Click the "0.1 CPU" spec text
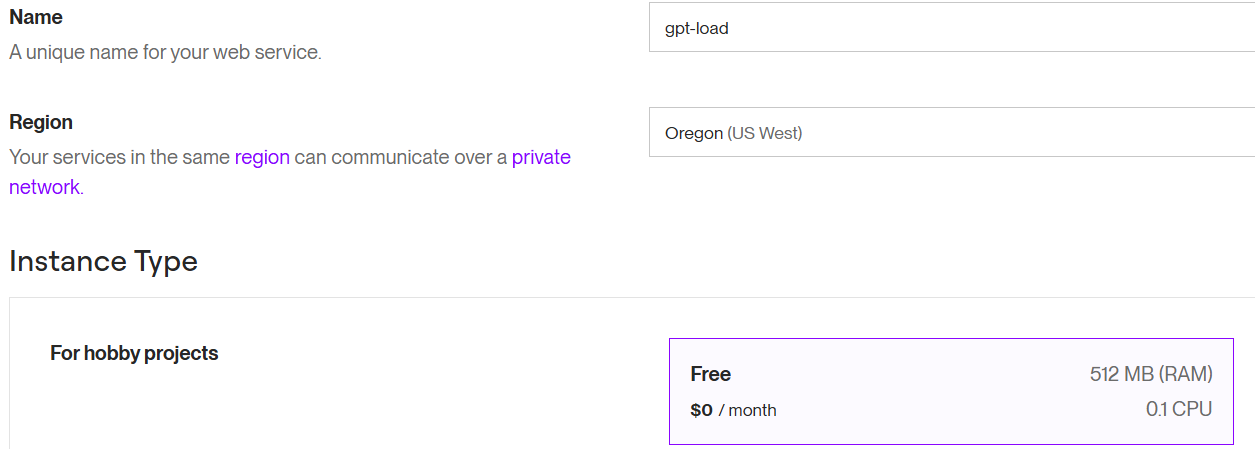Image resolution: width=1255 pixels, height=449 pixels. tap(1179, 409)
